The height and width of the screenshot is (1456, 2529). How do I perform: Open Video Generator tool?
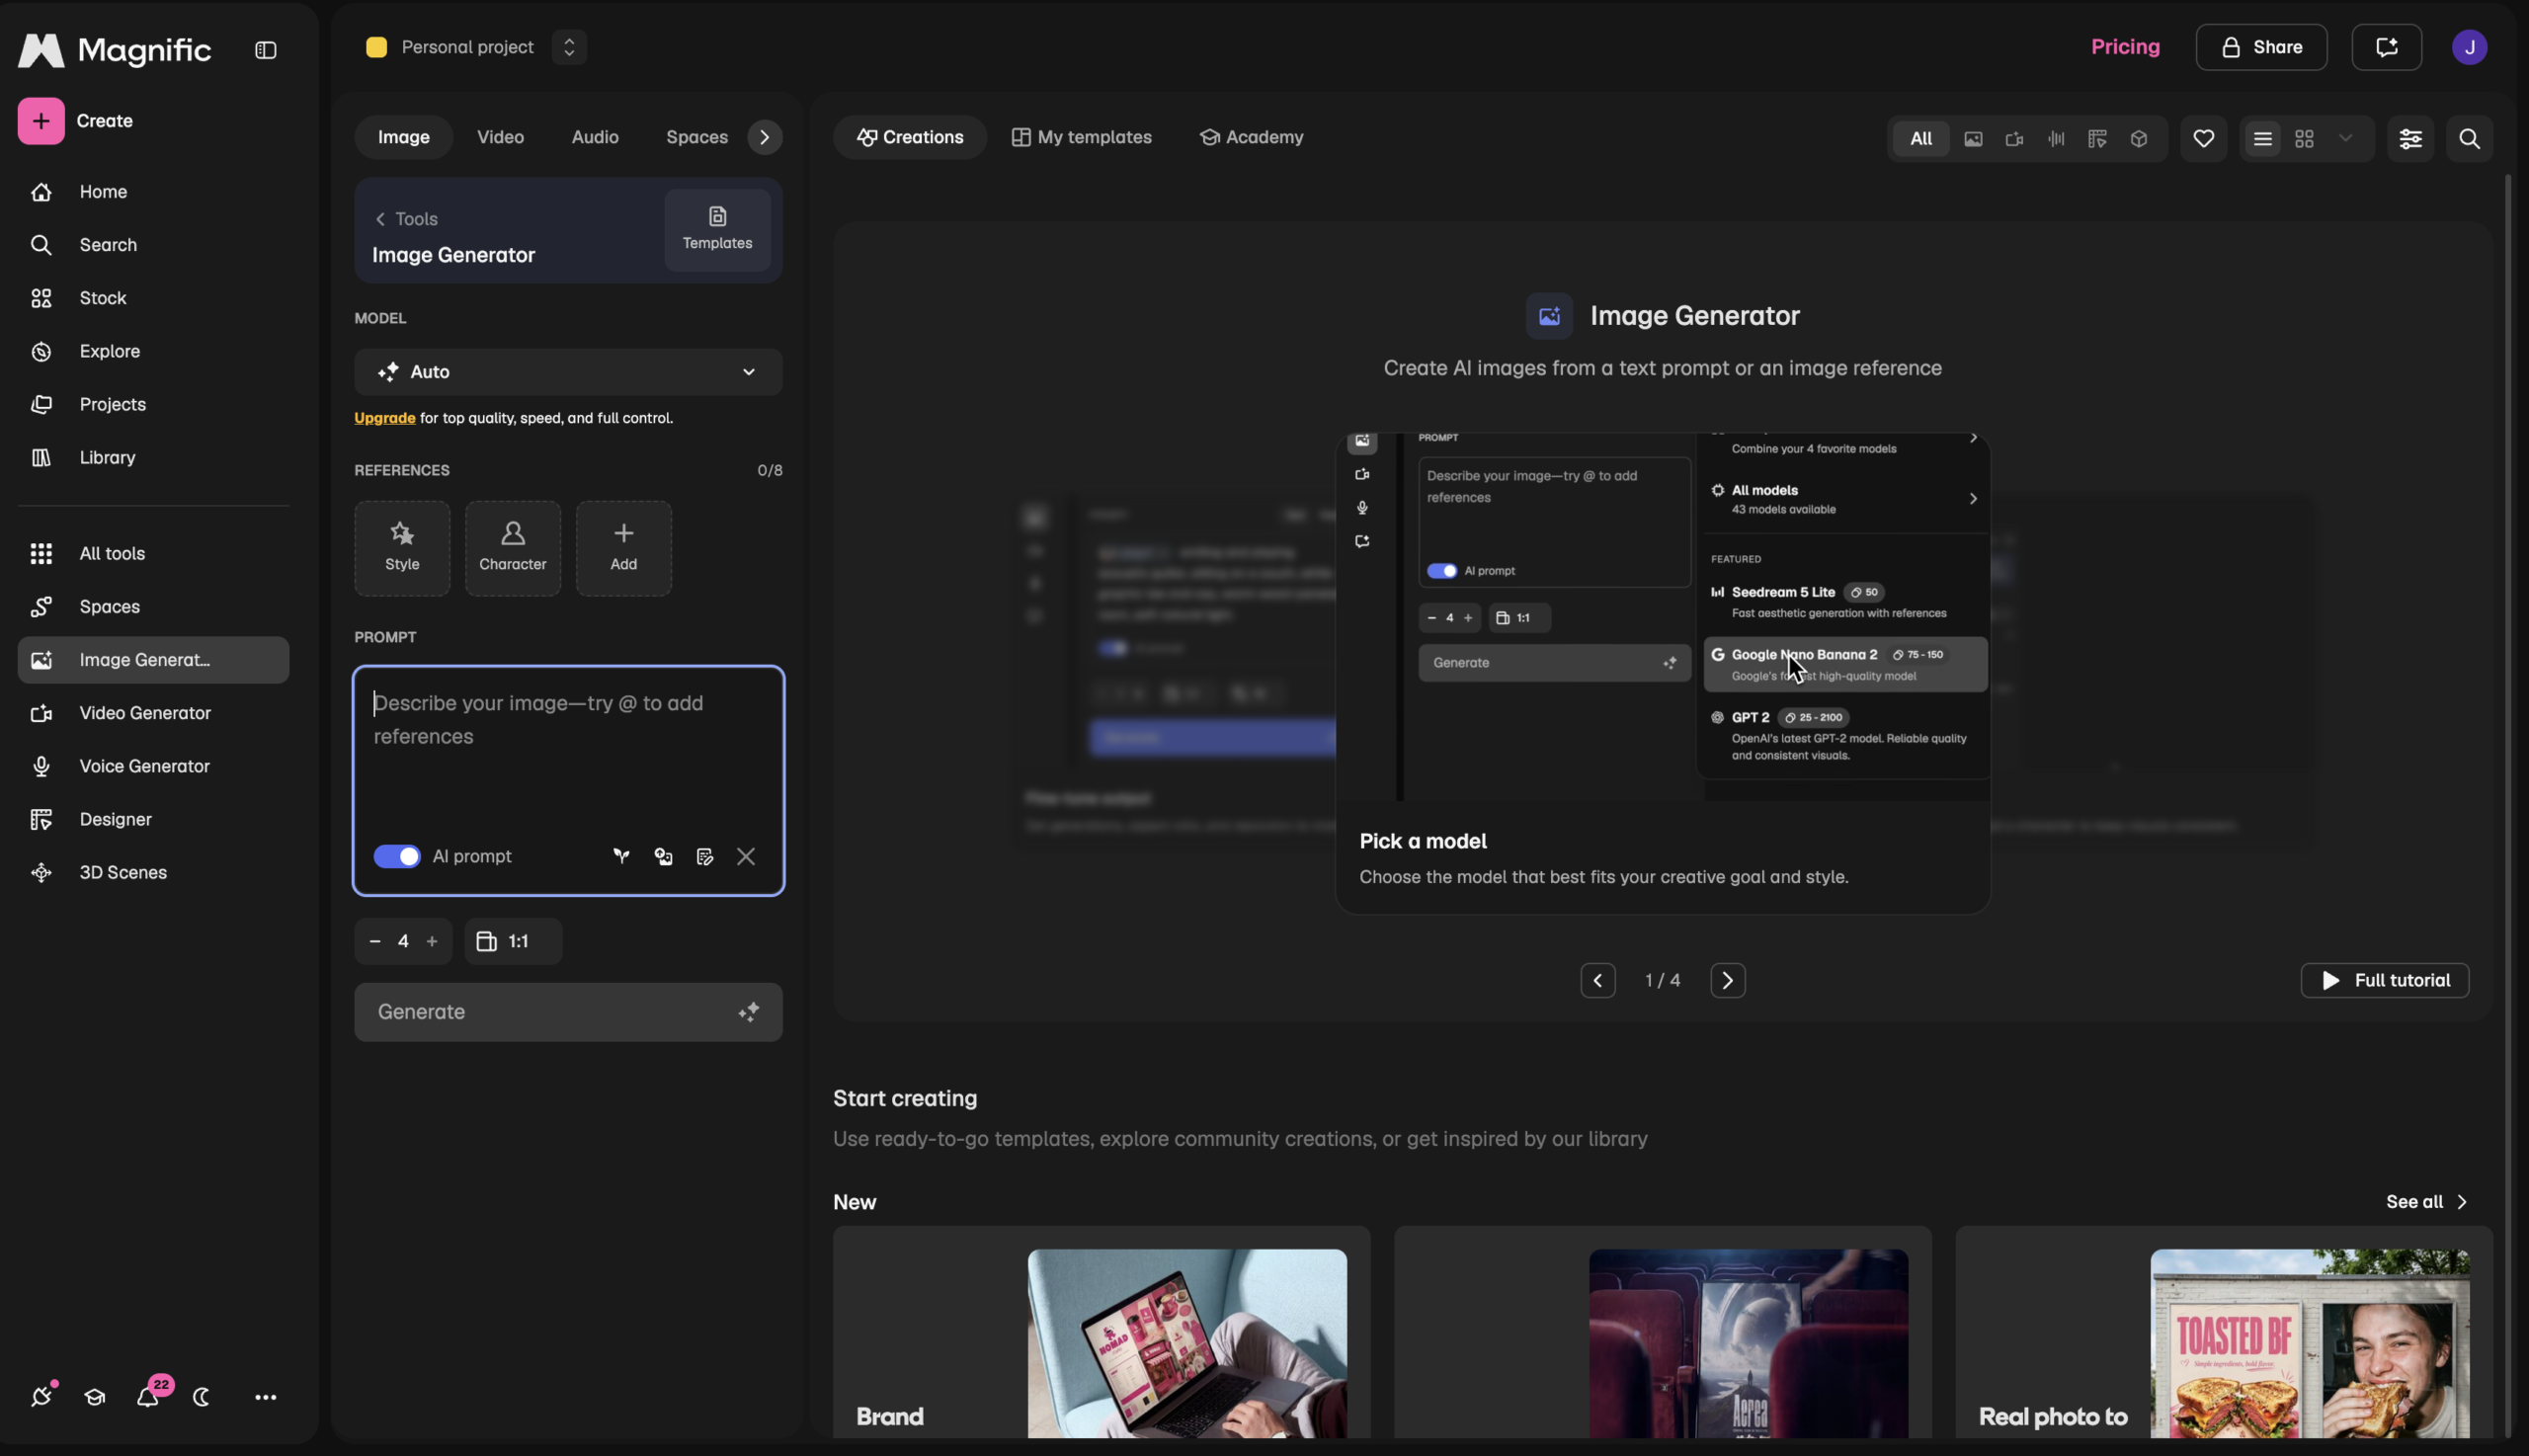pos(153,713)
